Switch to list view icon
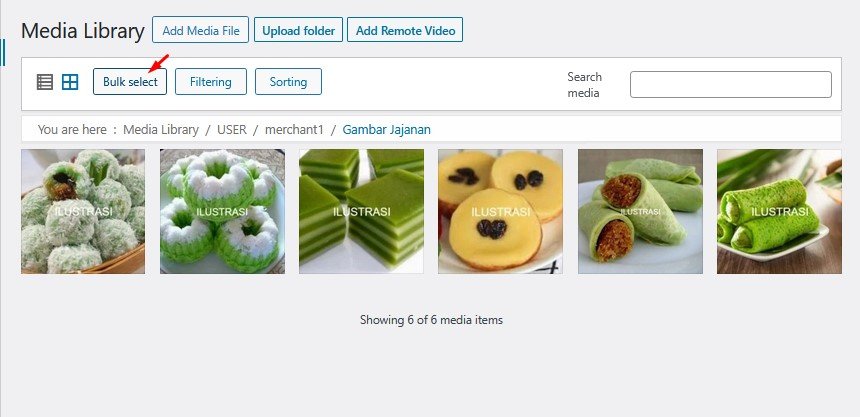 (45, 82)
